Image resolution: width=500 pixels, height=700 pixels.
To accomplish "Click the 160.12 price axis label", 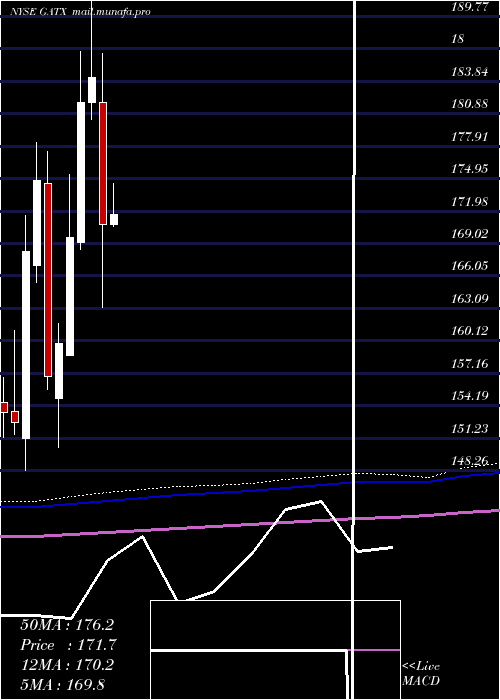I will pyautogui.click(x=470, y=331).
